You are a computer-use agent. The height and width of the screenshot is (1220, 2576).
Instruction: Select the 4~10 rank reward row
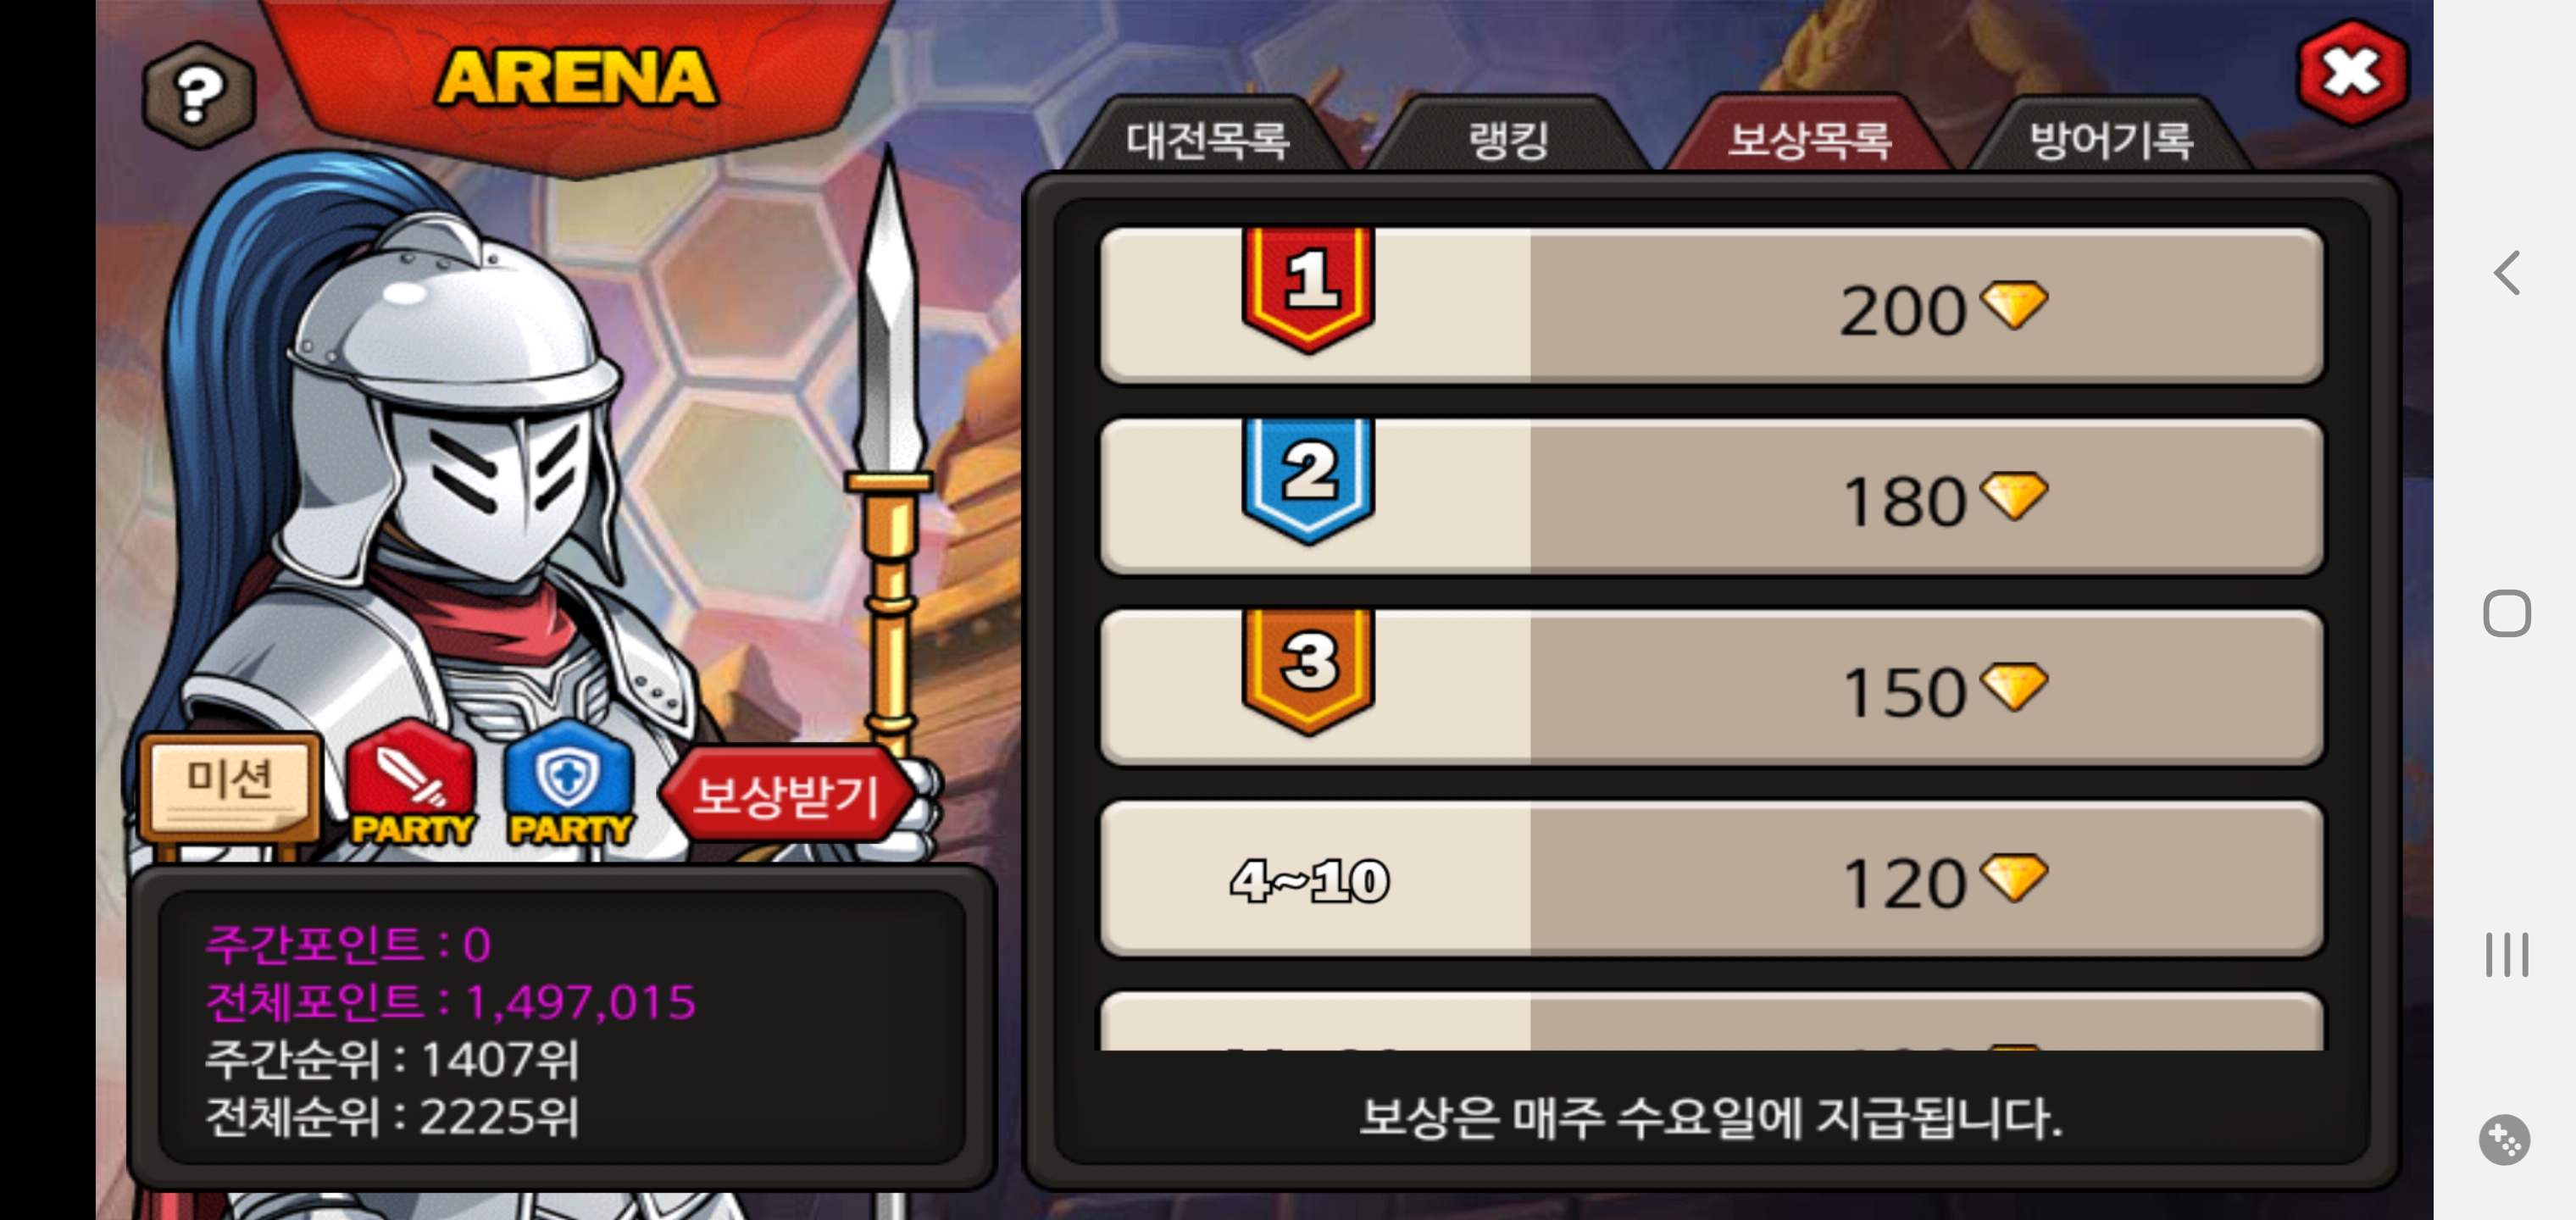(1712, 879)
